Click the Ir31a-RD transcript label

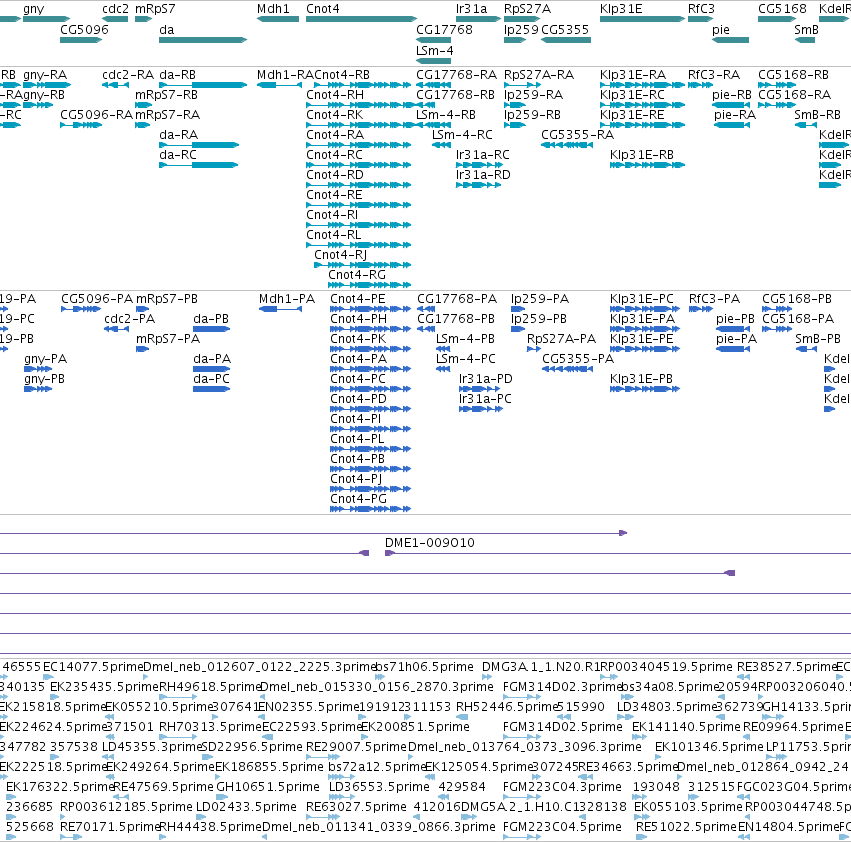(483, 175)
